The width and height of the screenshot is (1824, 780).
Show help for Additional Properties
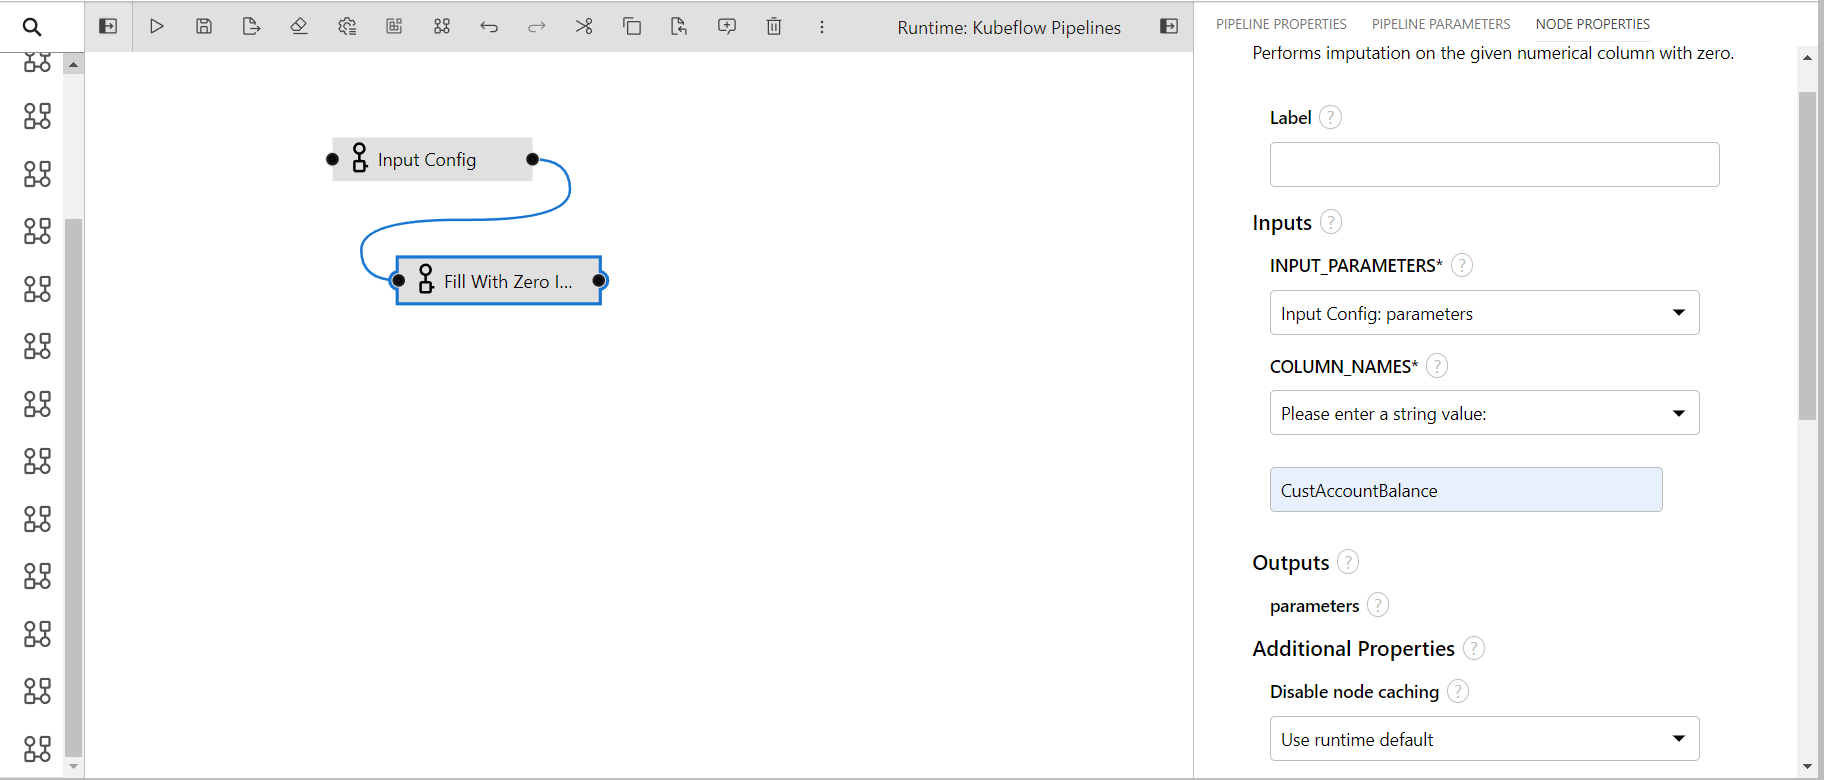click(1474, 648)
